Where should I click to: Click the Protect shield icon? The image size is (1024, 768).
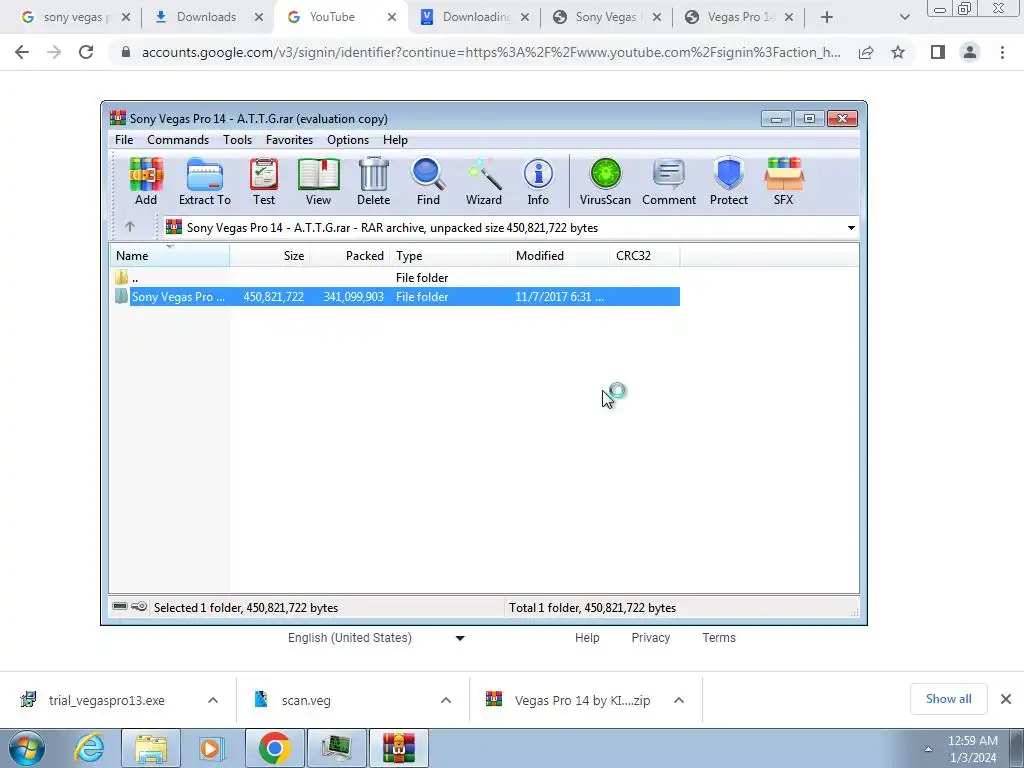point(729,182)
